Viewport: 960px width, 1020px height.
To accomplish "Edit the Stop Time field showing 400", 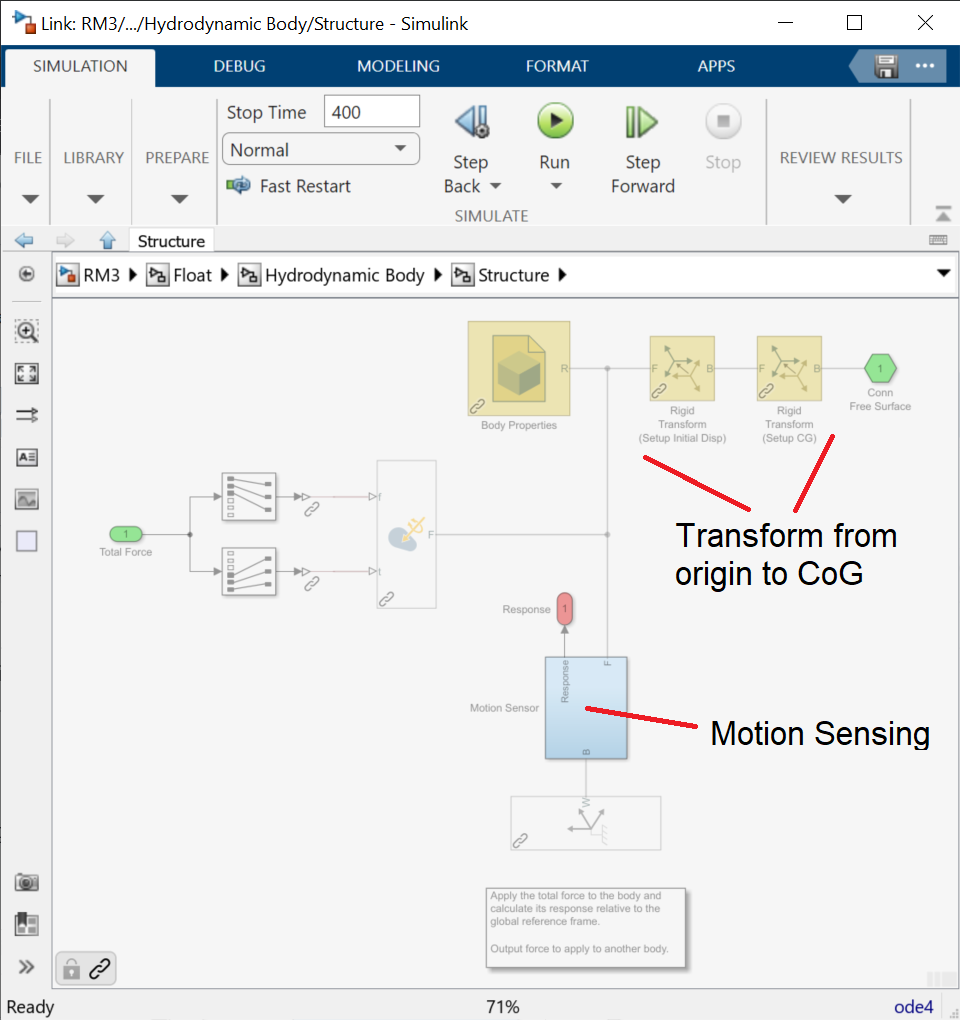I will click(371, 111).
